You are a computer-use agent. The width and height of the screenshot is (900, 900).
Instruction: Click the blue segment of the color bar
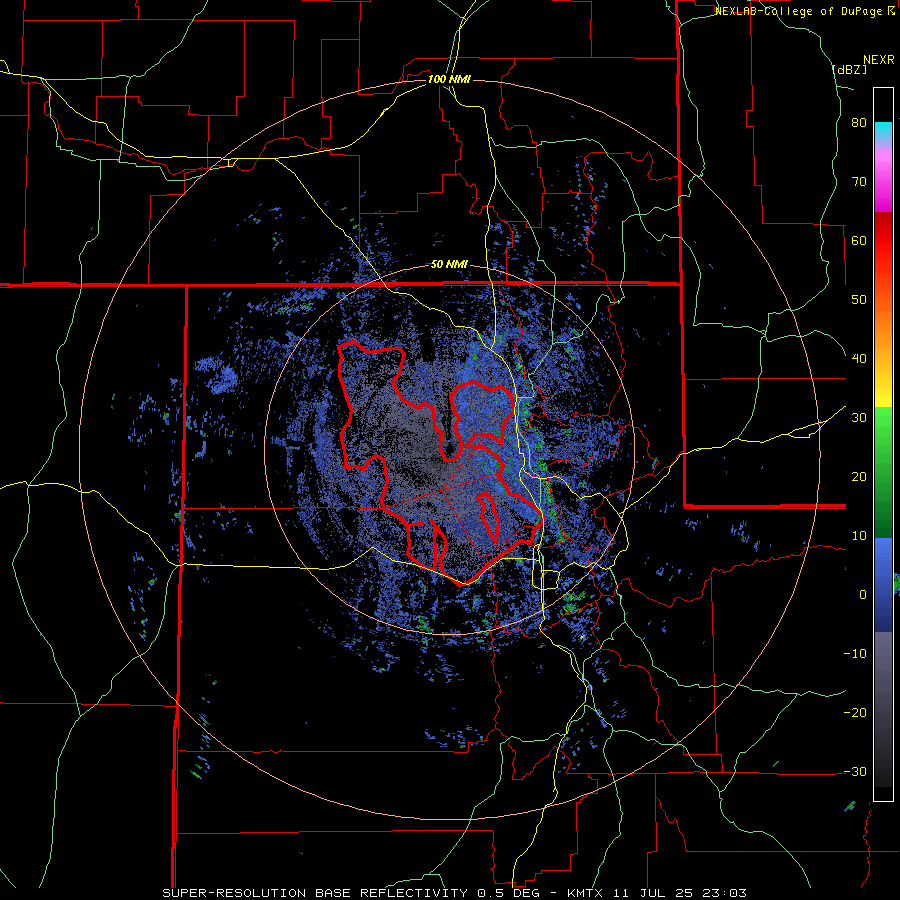click(883, 585)
